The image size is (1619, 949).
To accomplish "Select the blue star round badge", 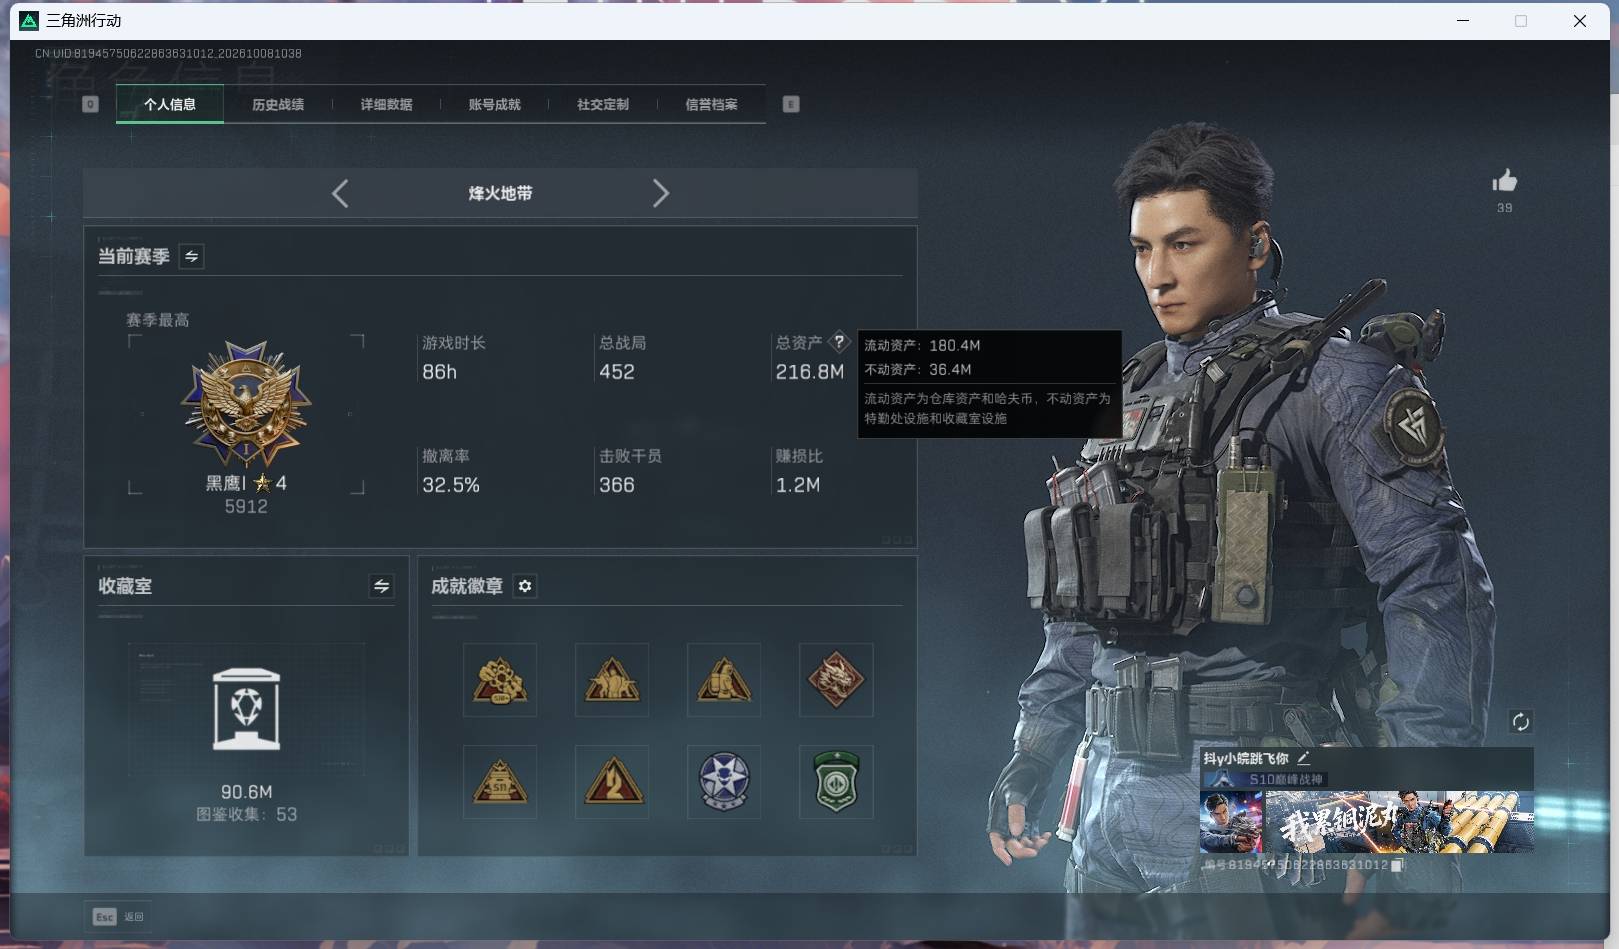I will [x=724, y=781].
